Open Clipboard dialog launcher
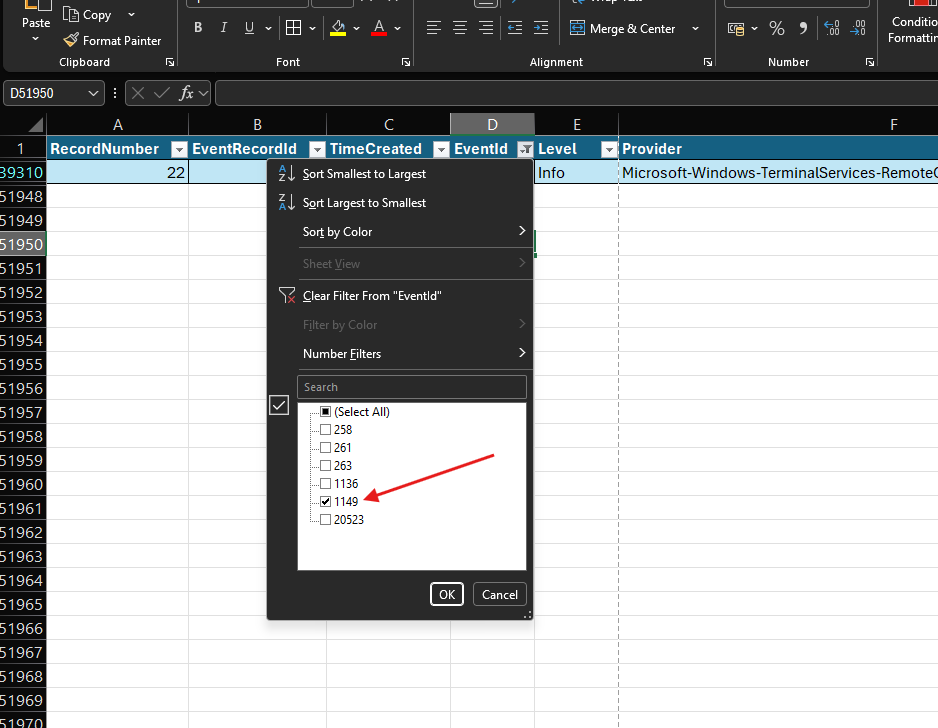The height and width of the screenshot is (728, 938). pos(170,62)
